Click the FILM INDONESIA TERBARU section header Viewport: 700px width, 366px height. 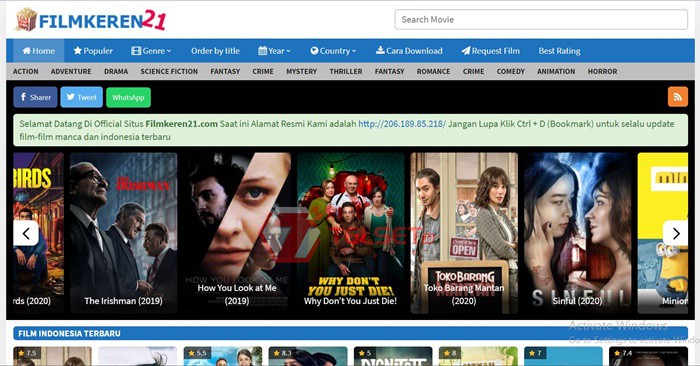click(x=350, y=333)
